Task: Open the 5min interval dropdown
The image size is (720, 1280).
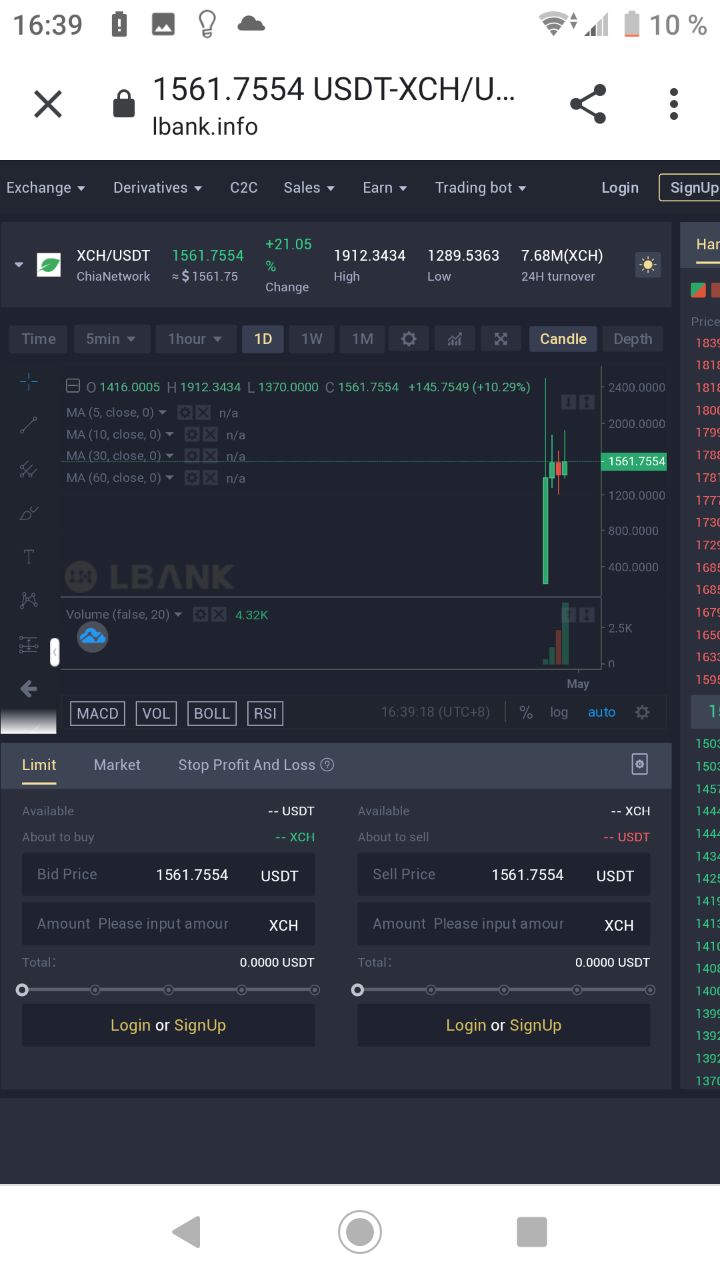Action: (x=112, y=339)
